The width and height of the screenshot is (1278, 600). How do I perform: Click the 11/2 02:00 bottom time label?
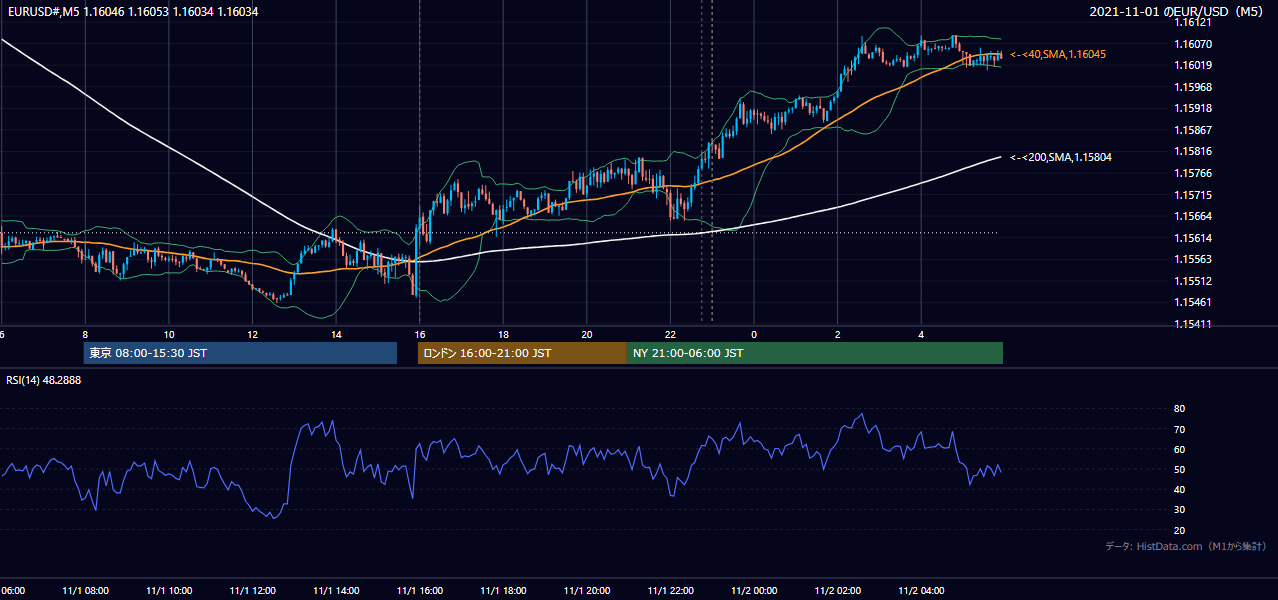838,591
